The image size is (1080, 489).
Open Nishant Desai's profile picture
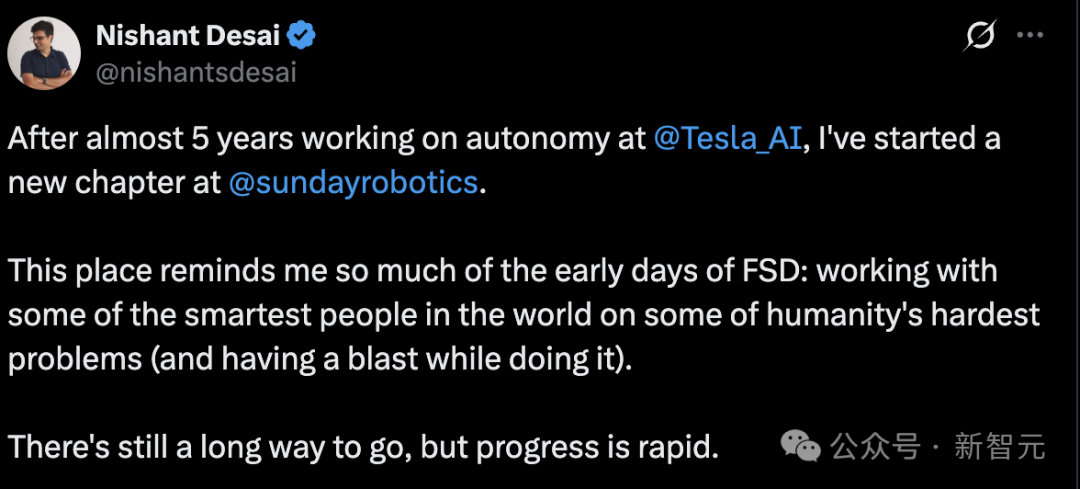point(44,52)
